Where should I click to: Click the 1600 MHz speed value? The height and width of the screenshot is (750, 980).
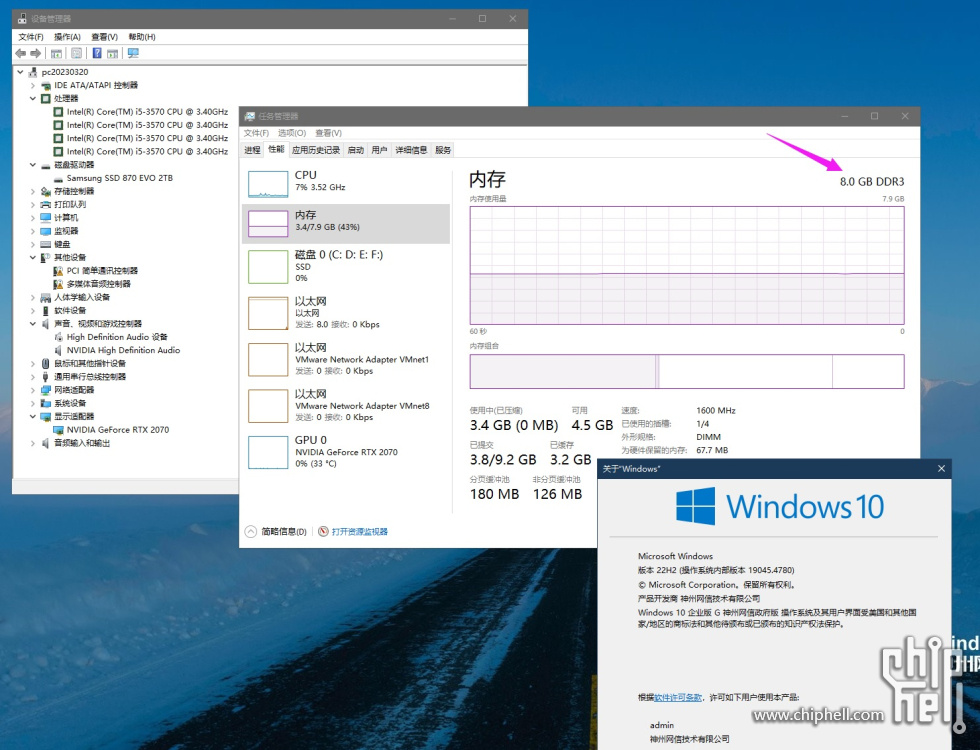click(716, 411)
